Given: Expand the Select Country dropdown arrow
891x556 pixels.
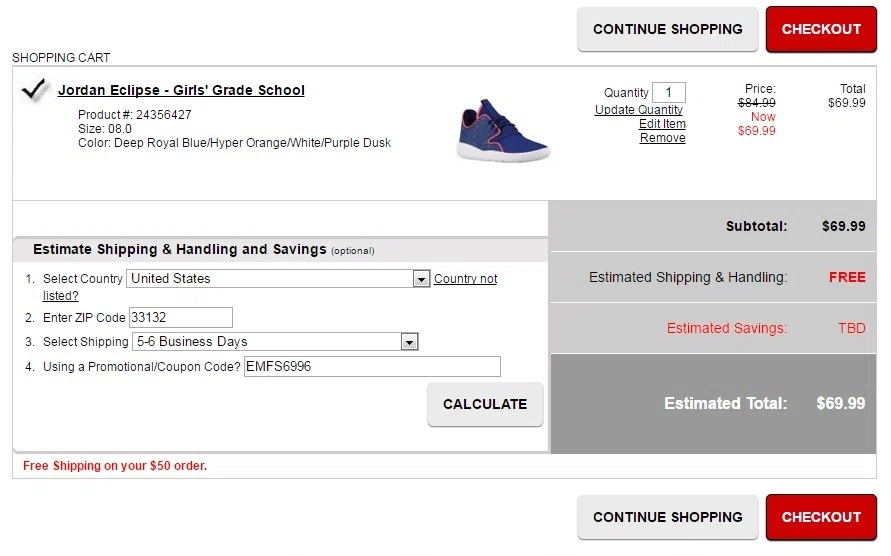Looking at the screenshot, I should click(x=421, y=279).
